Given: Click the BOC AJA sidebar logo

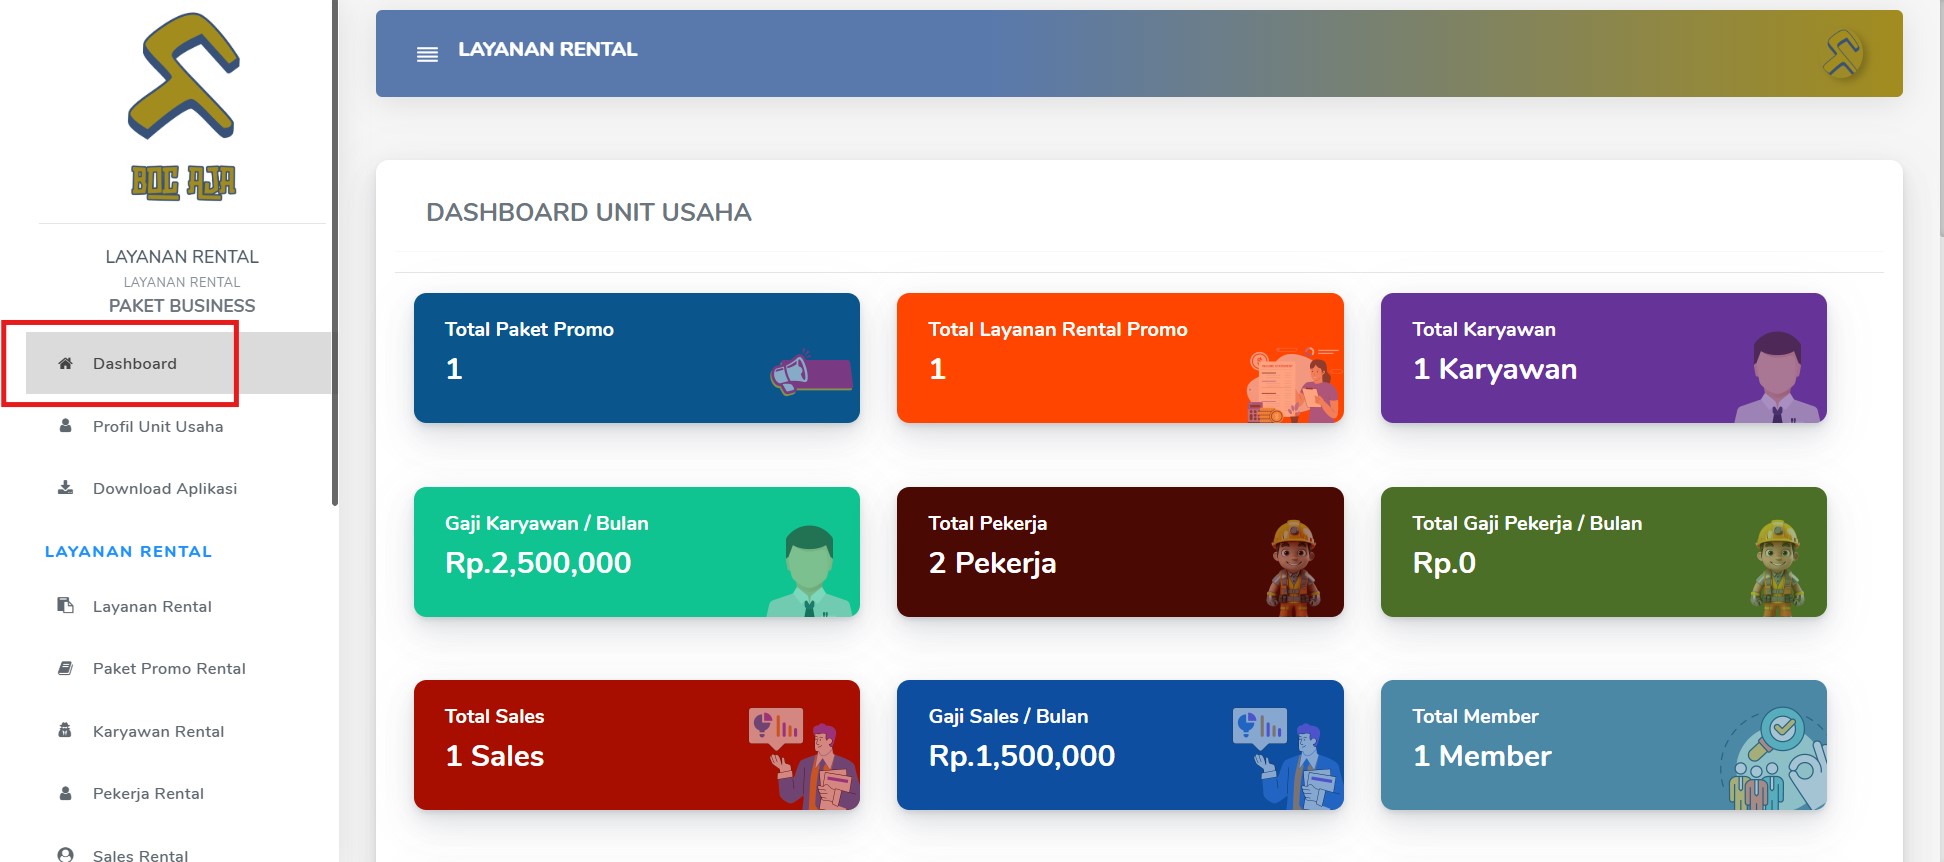Looking at the screenshot, I should (184, 107).
